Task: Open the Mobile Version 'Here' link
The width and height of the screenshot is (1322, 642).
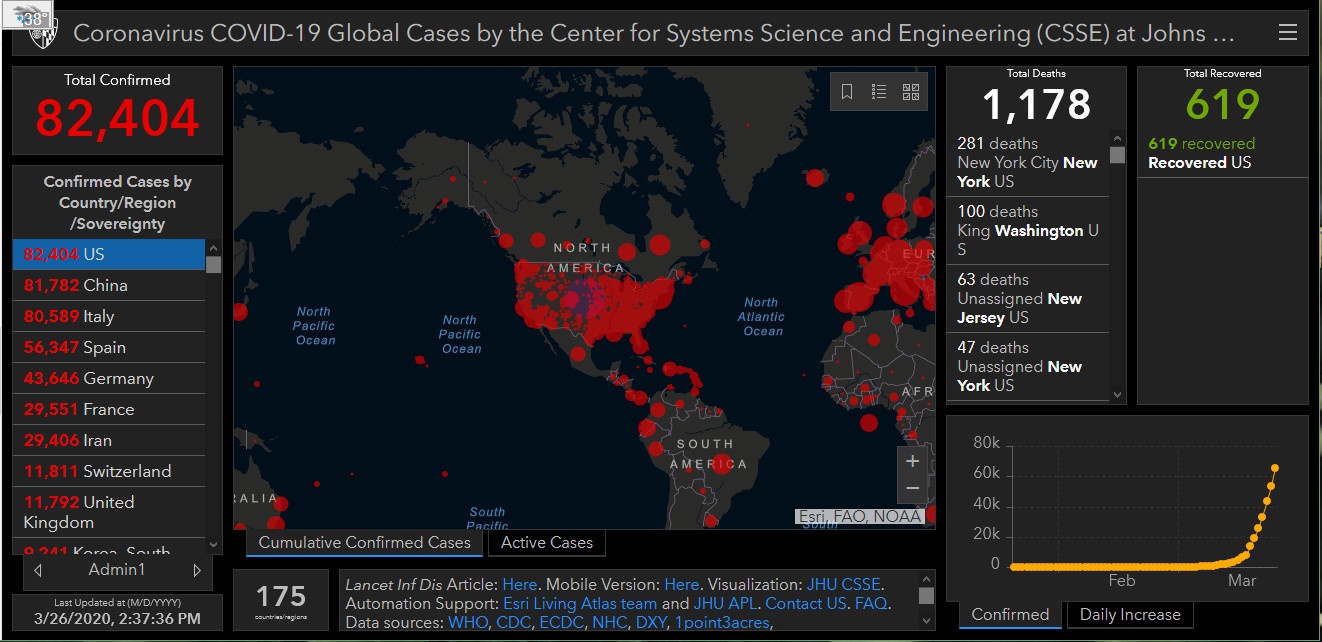Action: pyautogui.click(x=682, y=584)
